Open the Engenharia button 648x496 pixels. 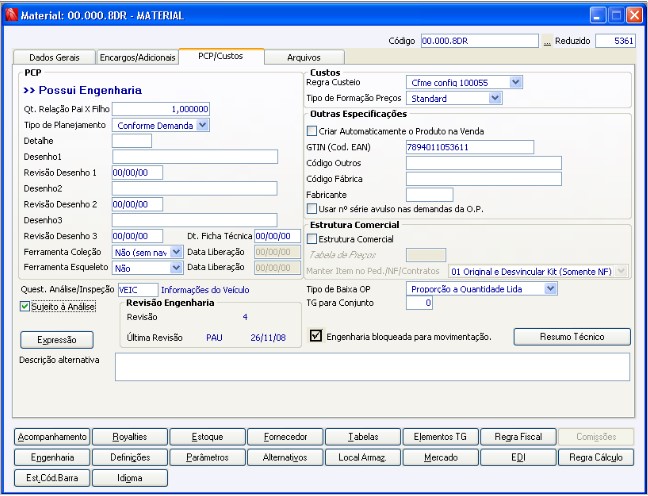tap(52, 457)
